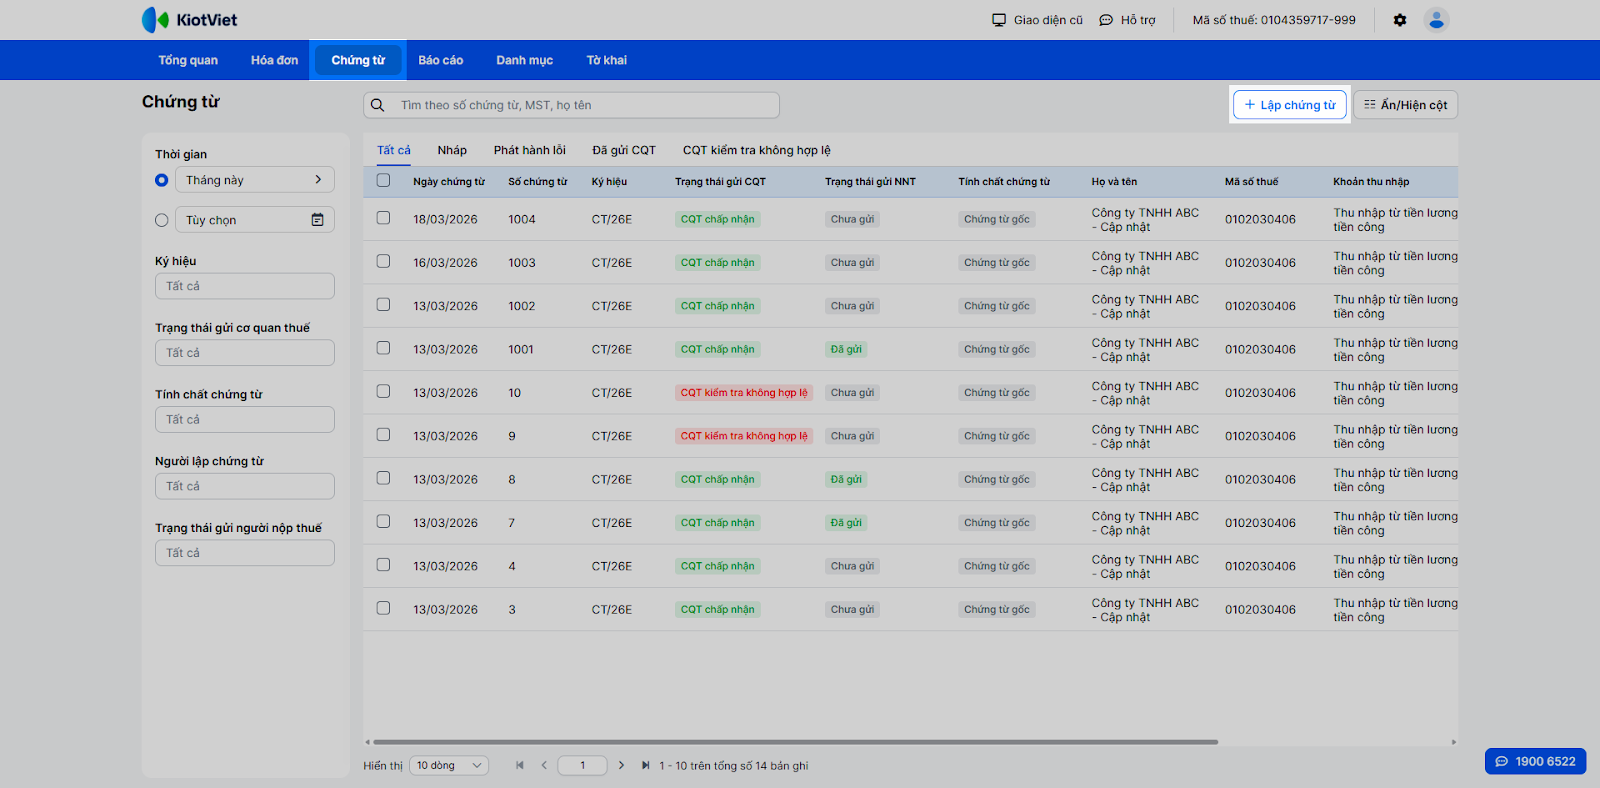Screen dimensions: 1600x788
Task: Open the settings gear icon
Action: pos(1400,20)
